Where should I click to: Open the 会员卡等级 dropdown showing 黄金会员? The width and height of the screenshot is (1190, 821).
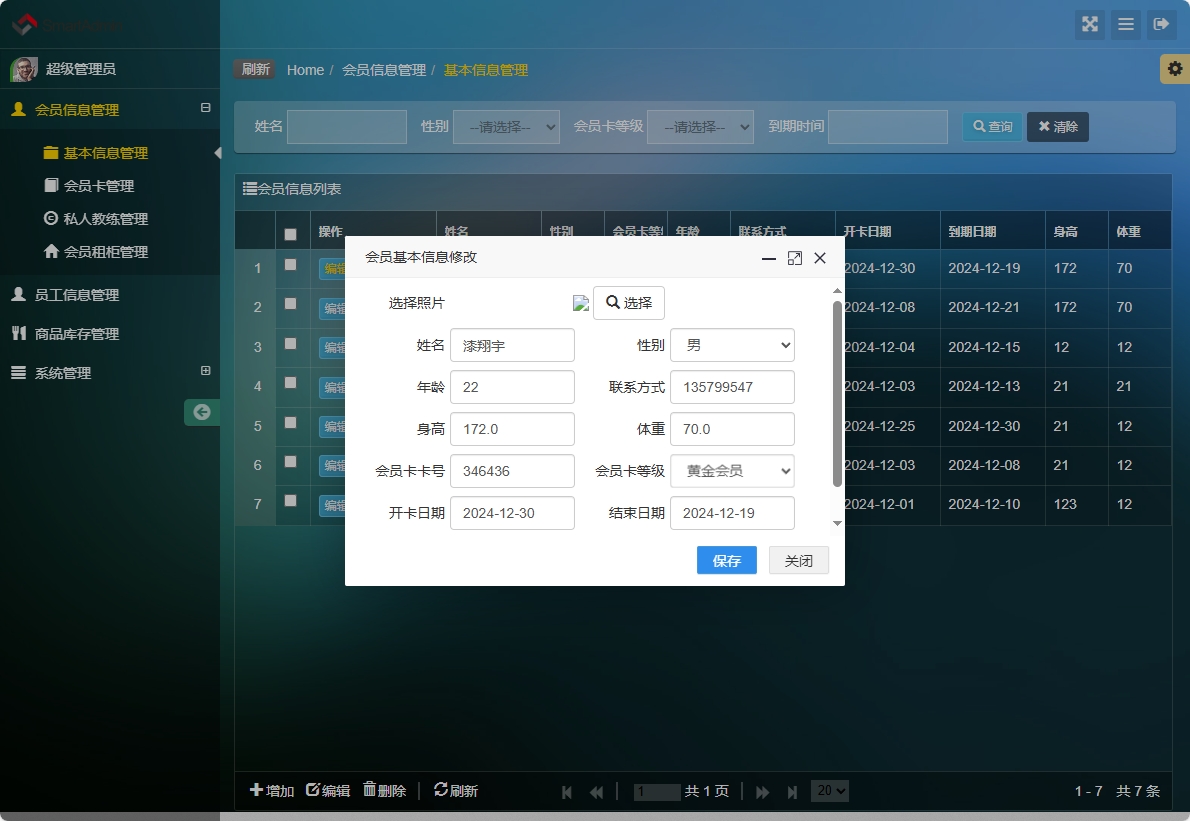tap(732, 470)
